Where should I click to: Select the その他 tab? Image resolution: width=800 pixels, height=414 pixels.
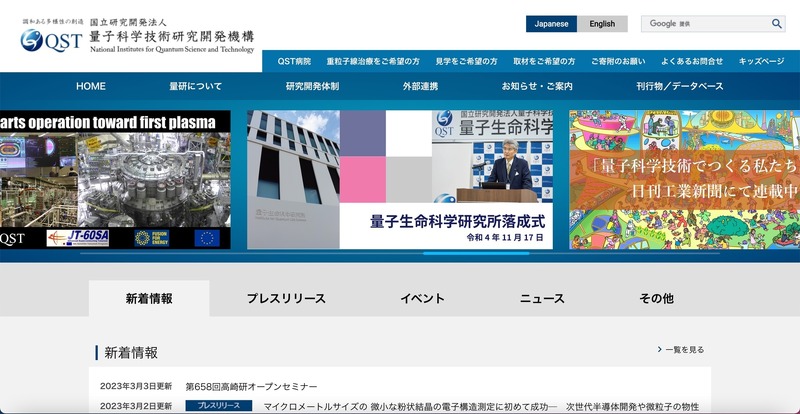click(x=656, y=299)
